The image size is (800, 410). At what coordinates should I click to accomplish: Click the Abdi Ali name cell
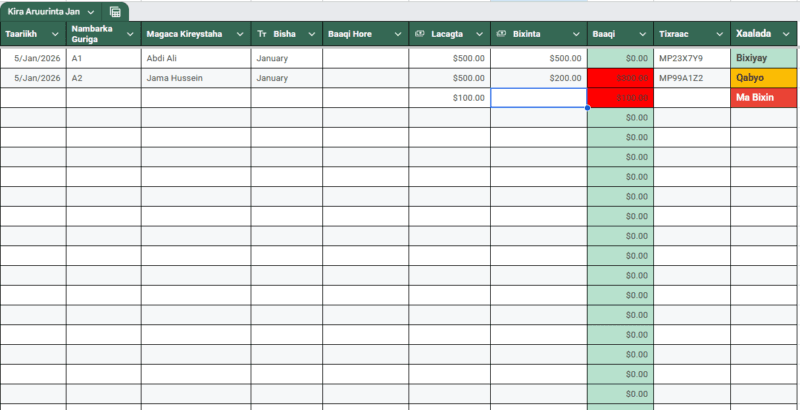[x=195, y=58]
